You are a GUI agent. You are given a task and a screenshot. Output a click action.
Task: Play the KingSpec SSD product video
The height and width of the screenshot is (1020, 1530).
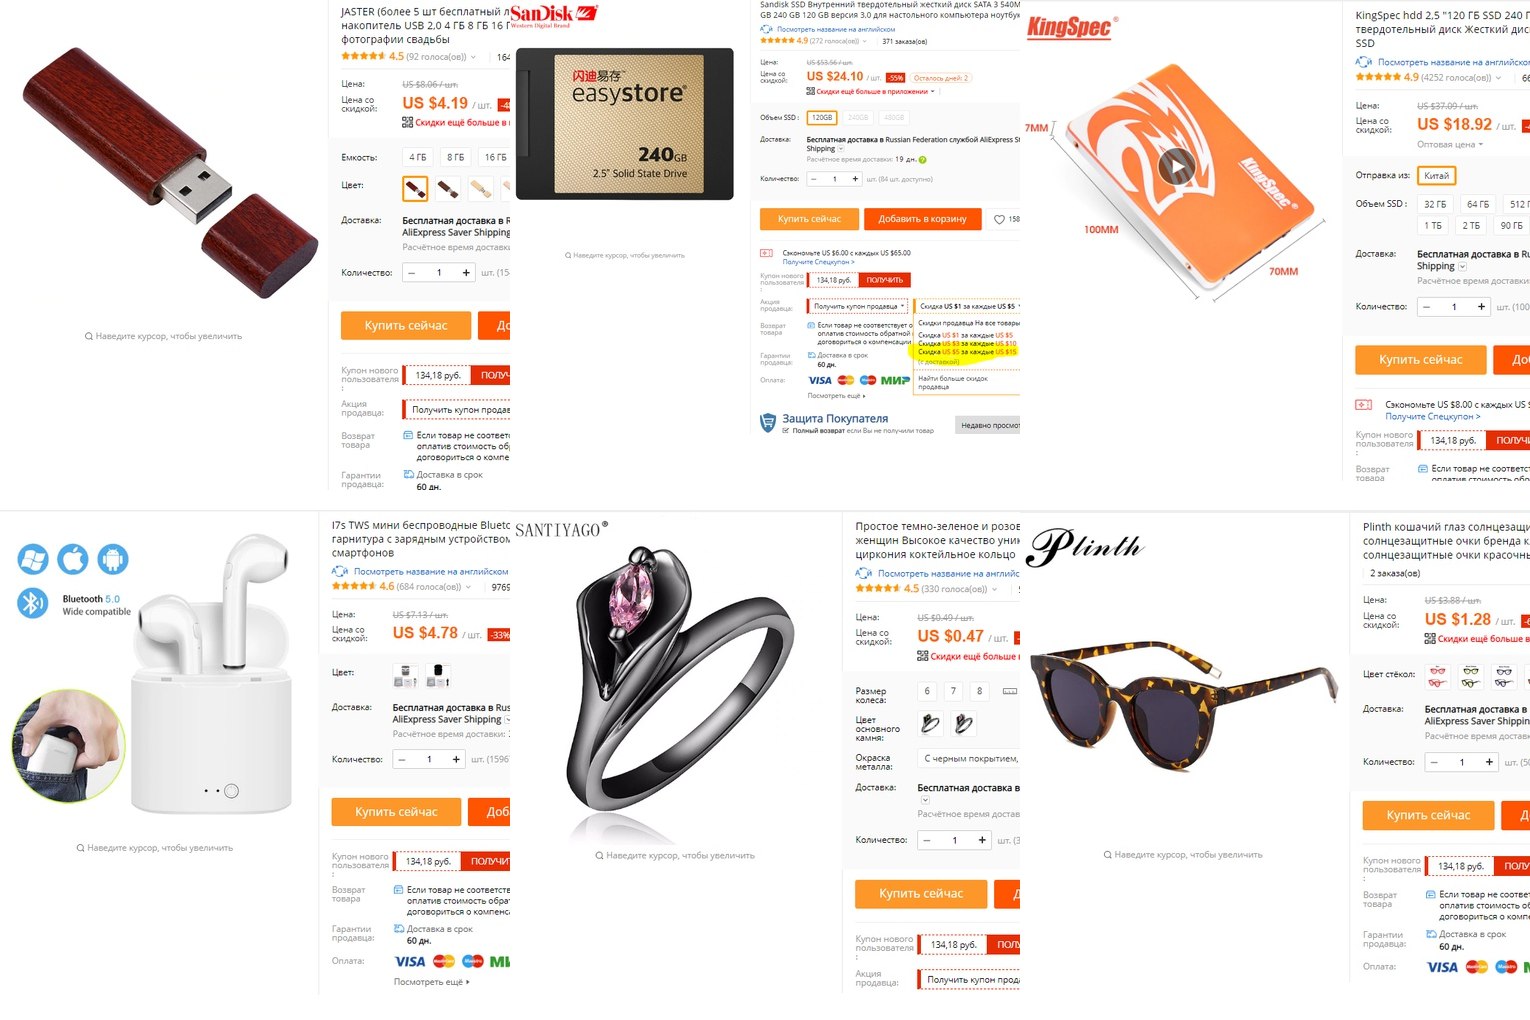(x=1177, y=166)
